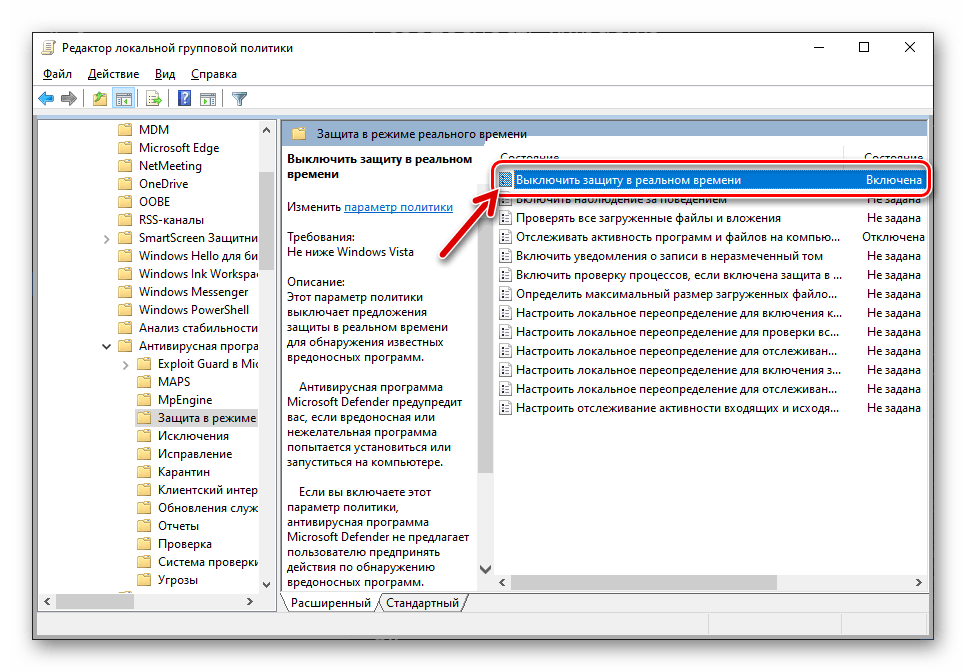
Task: Select the RSS-каналы tree folder
Action: tap(171, 220)
